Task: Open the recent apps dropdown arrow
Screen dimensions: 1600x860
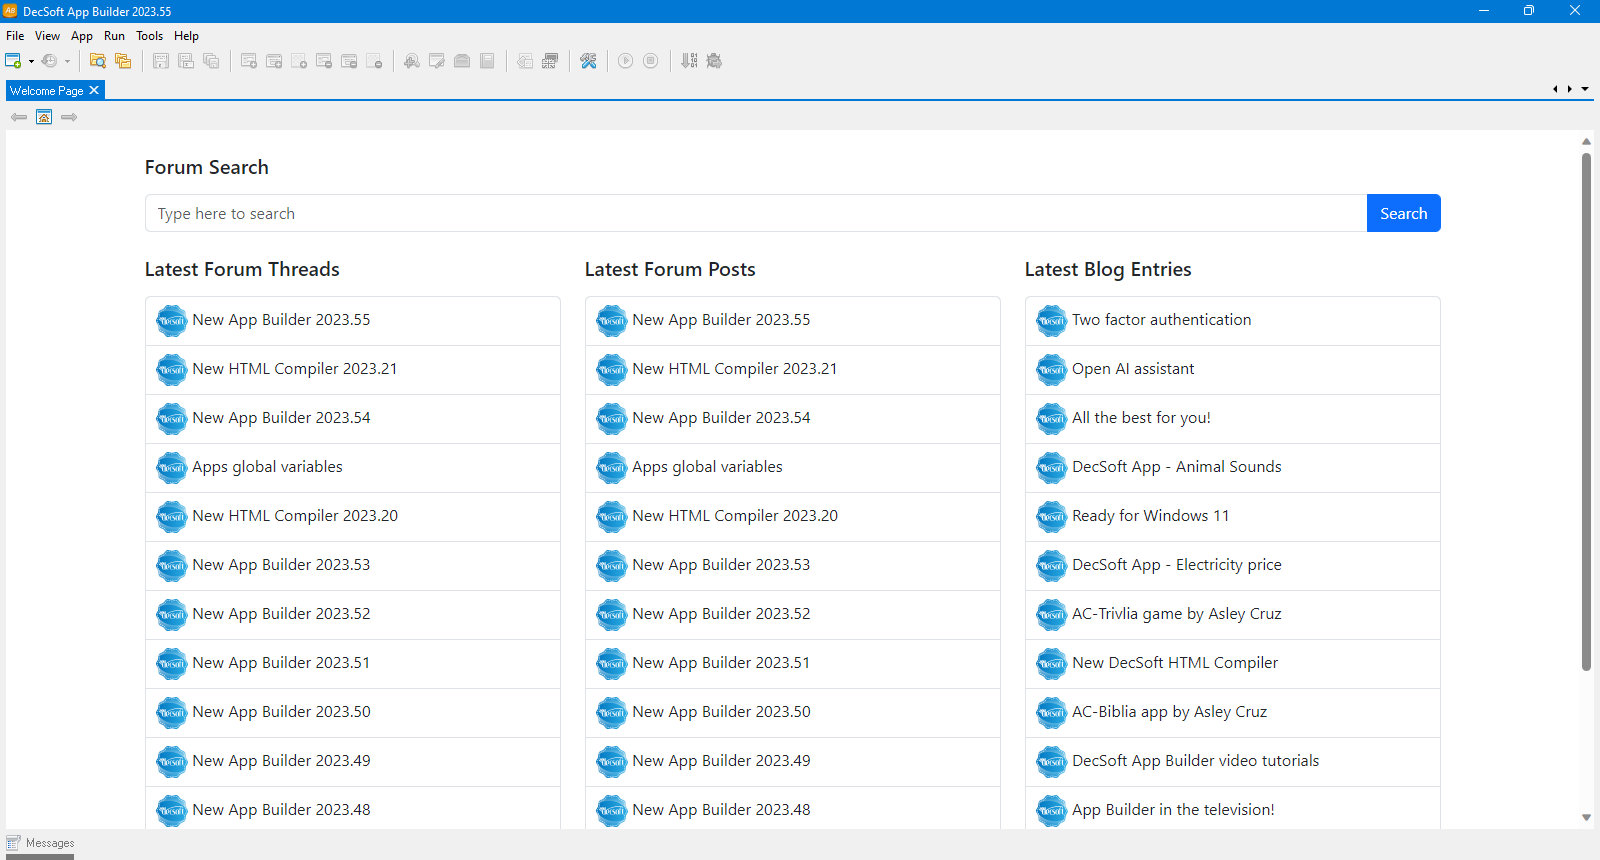Action: pyautogui.click(x=67, y=62)
